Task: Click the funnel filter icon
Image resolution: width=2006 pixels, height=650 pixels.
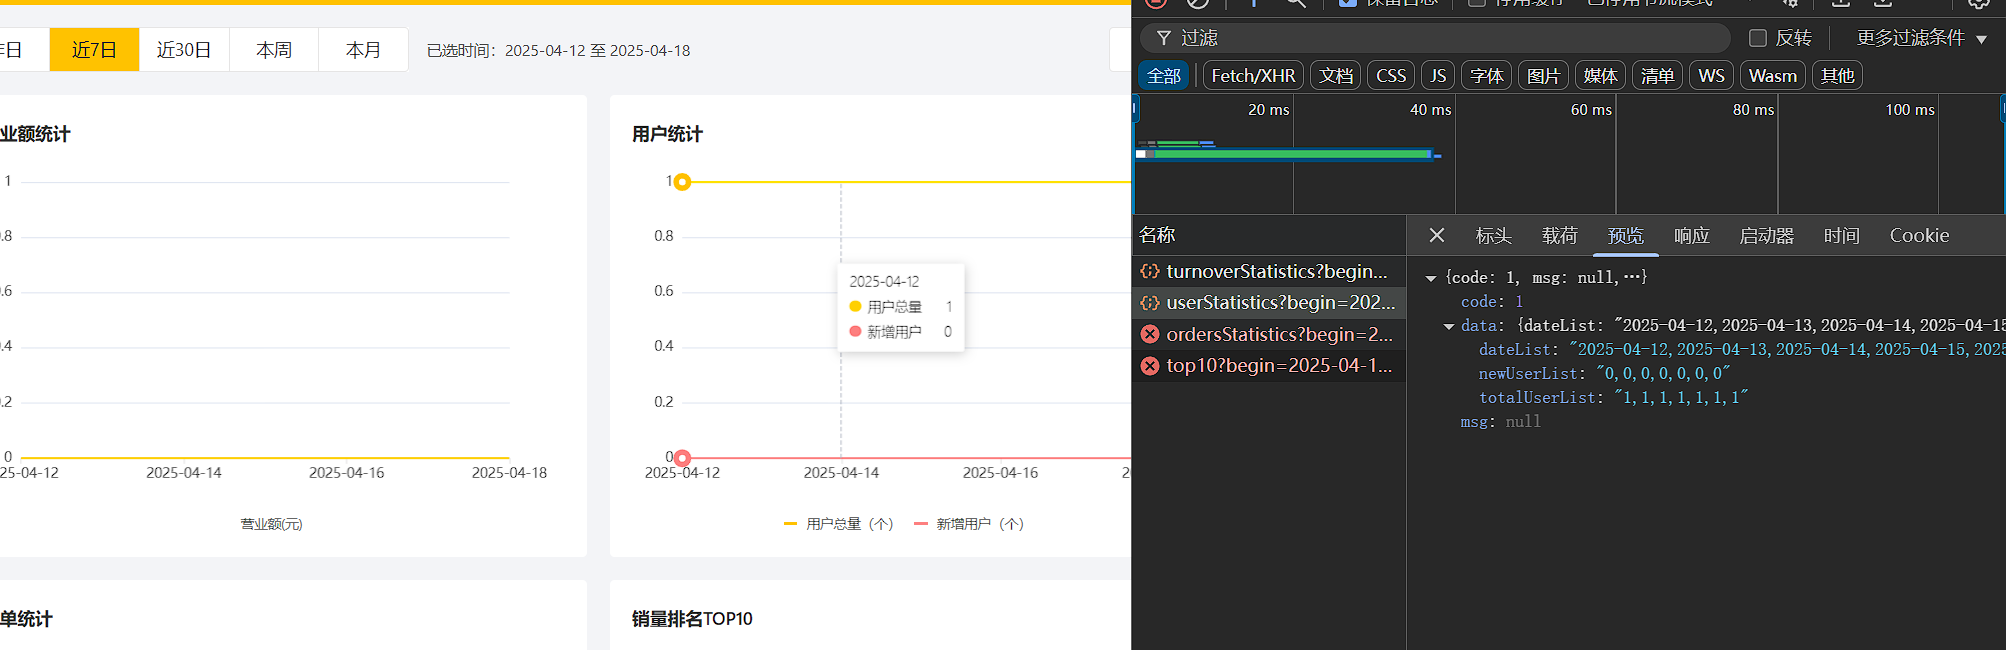Action: [1164, 38]
